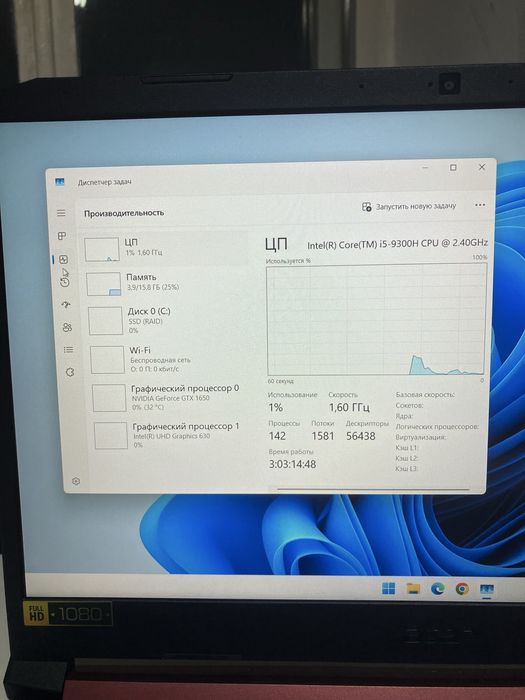
Task: Click the Логических процессоров label
Action: tap(437, 426)
